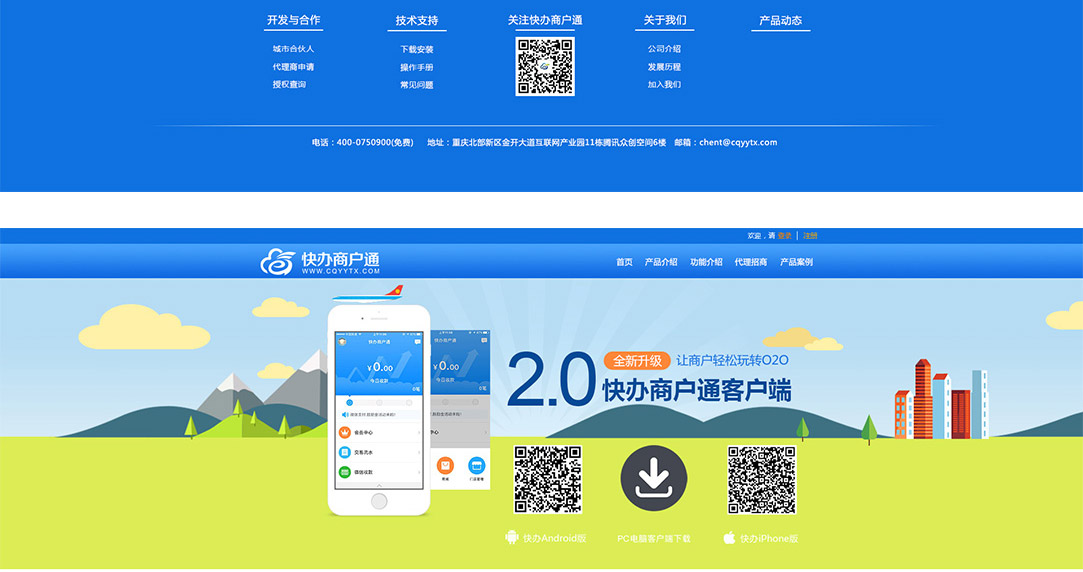The image size is (1083, 572).
Task: Click 让商户轻松玩转O2O slogan
Action: [x=732, y=360]
